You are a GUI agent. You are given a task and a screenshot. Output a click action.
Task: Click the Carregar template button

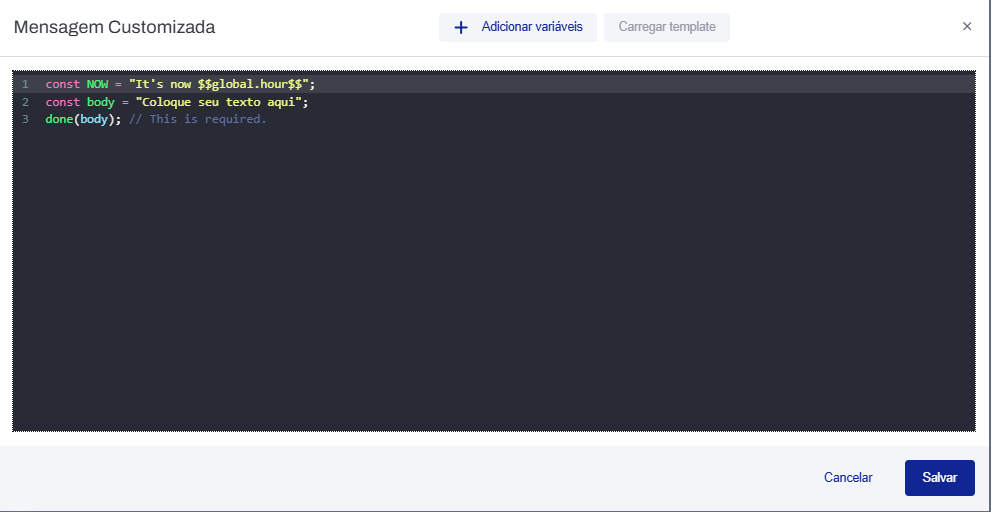[667, 27]
